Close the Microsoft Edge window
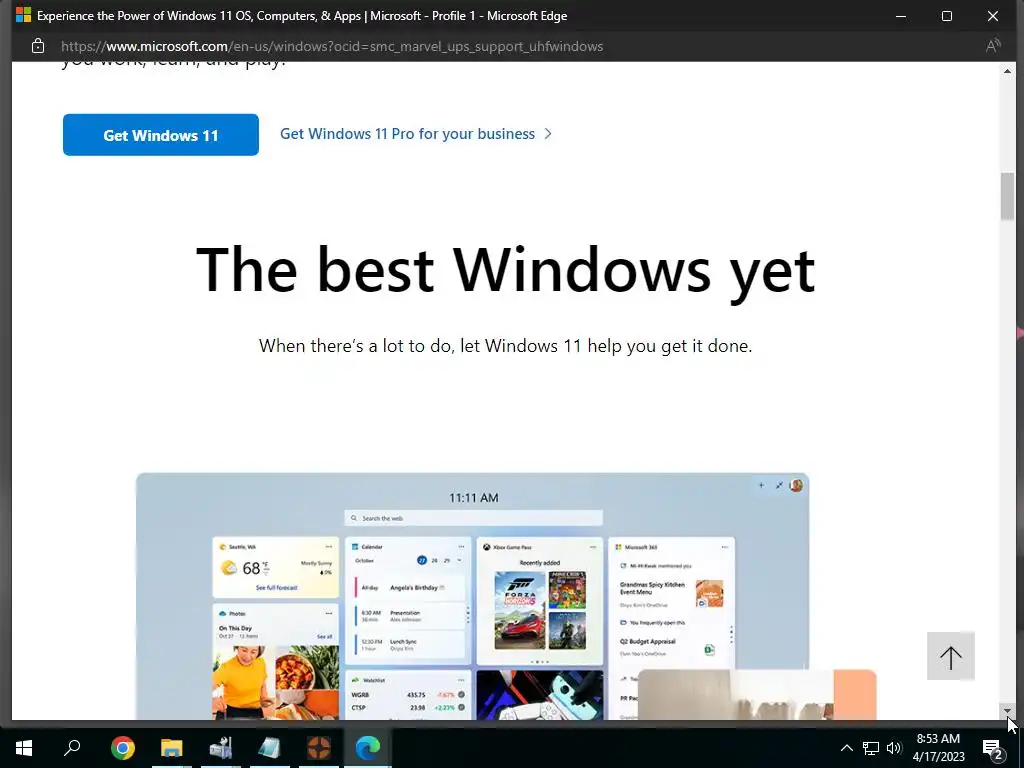The image size is (1024, 768). coord(993,16)
